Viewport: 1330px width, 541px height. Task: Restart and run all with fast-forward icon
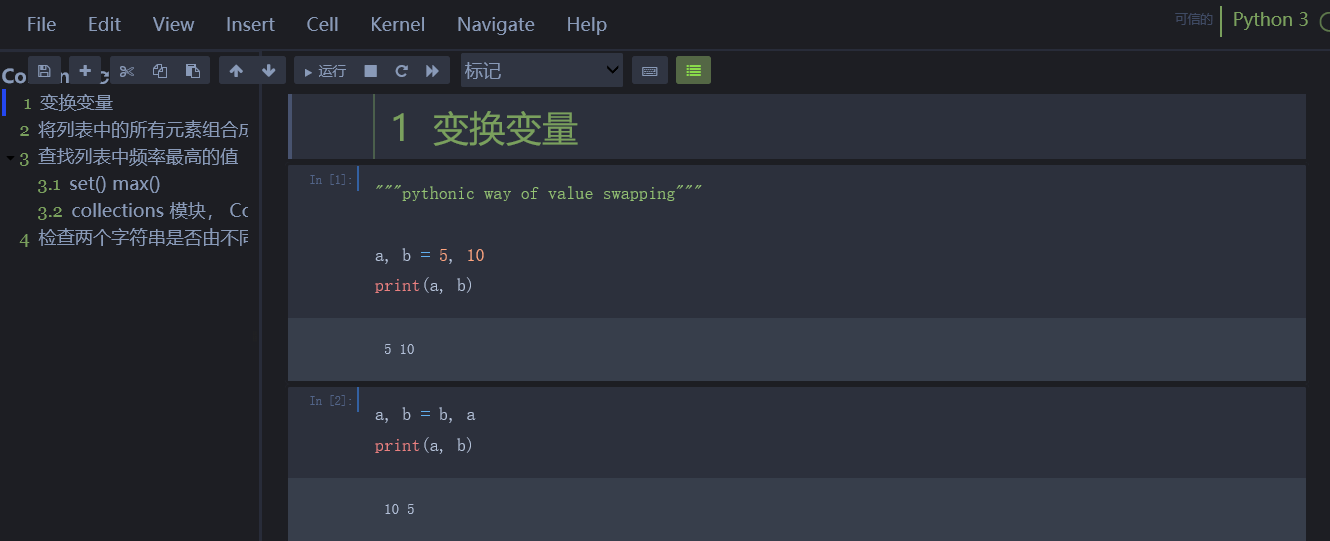(x=432, y=71)
